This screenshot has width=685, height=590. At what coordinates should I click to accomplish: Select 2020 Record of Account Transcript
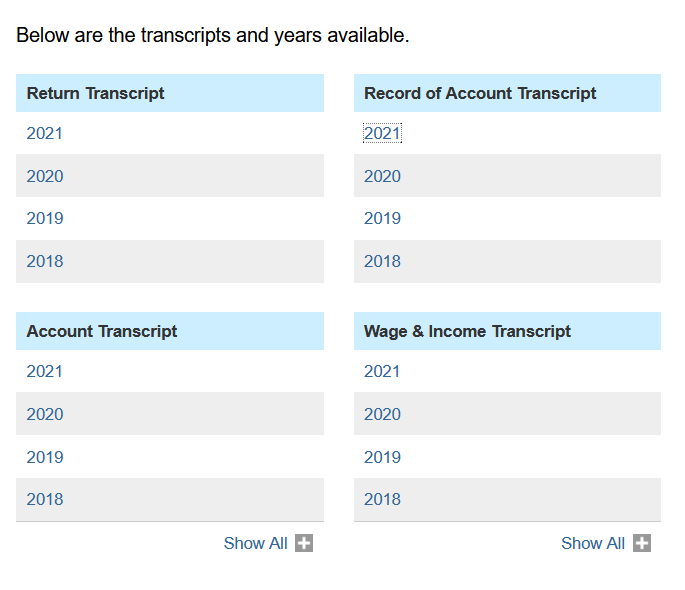pyautogui.click(x=382, y=176)
